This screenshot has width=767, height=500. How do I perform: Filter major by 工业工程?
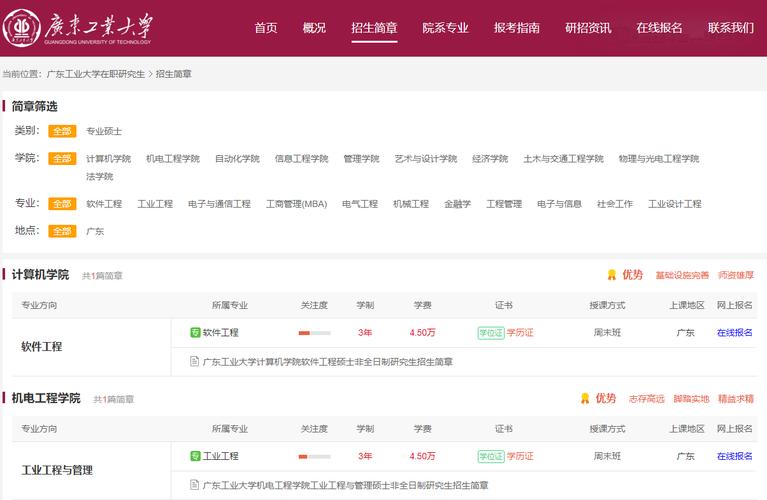(x=155, y=204)
